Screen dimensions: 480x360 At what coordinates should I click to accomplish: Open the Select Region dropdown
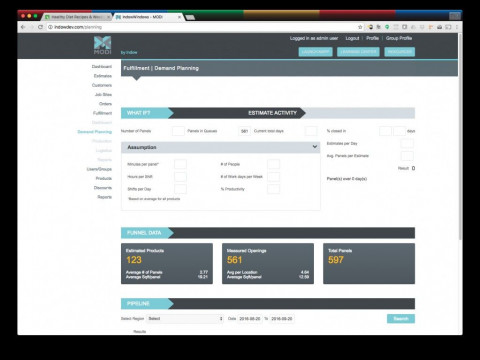[185, 319]
